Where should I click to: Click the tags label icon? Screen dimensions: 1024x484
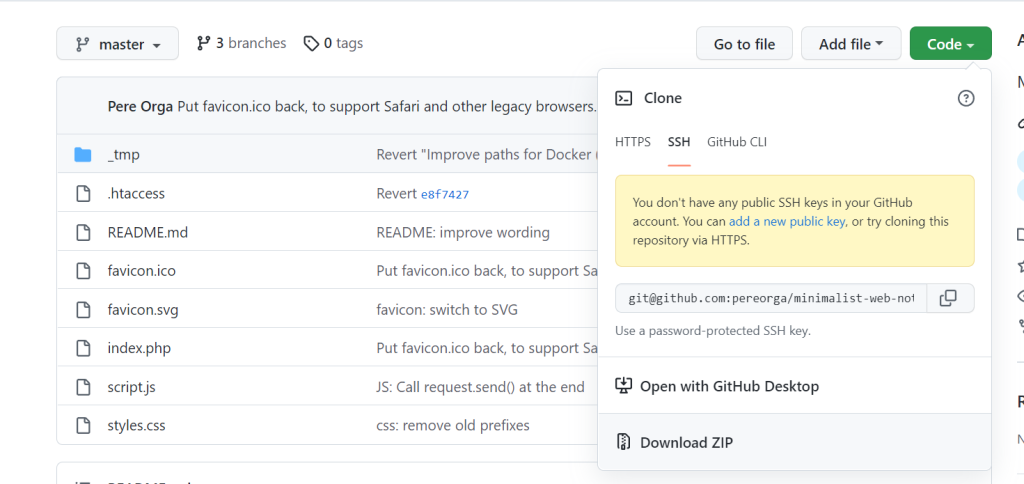tap(312, 43)
